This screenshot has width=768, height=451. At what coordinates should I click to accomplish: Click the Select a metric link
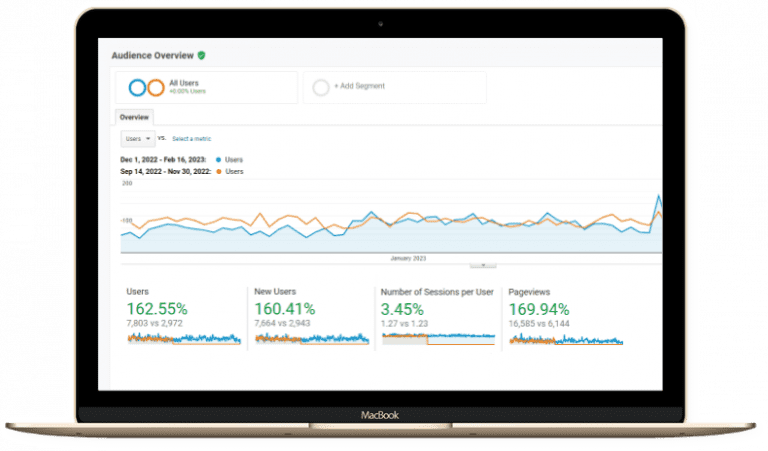tap(191, 138)
